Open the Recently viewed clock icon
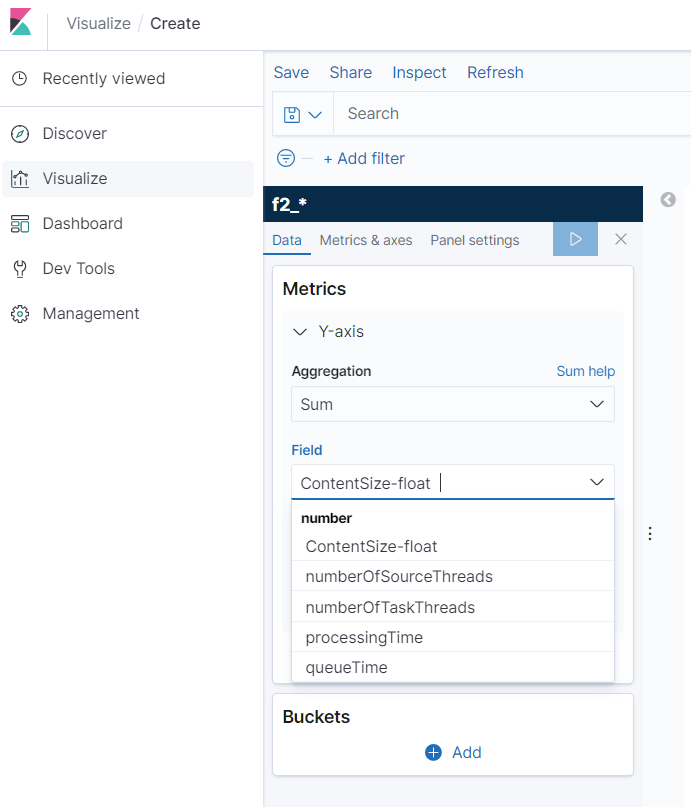Viewport: 691px width, 807px height. click(x=20, y=78)
